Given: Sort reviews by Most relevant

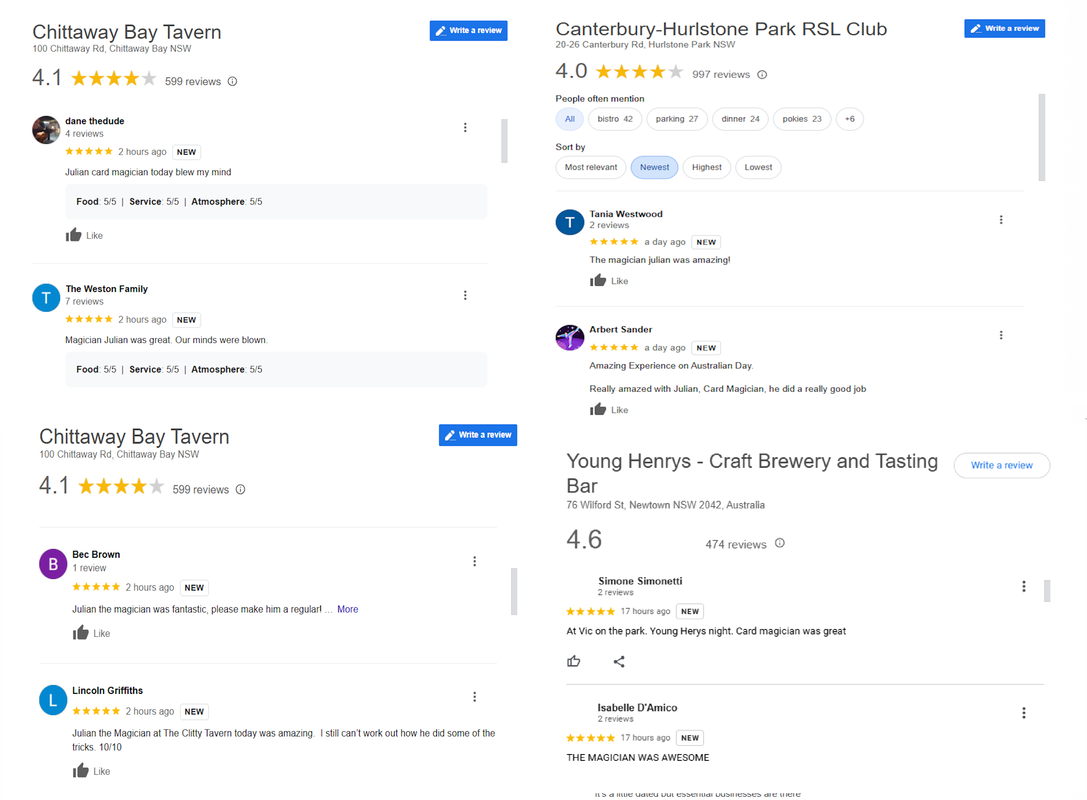Looking at the screenshot, I should [x=591, y=167].
